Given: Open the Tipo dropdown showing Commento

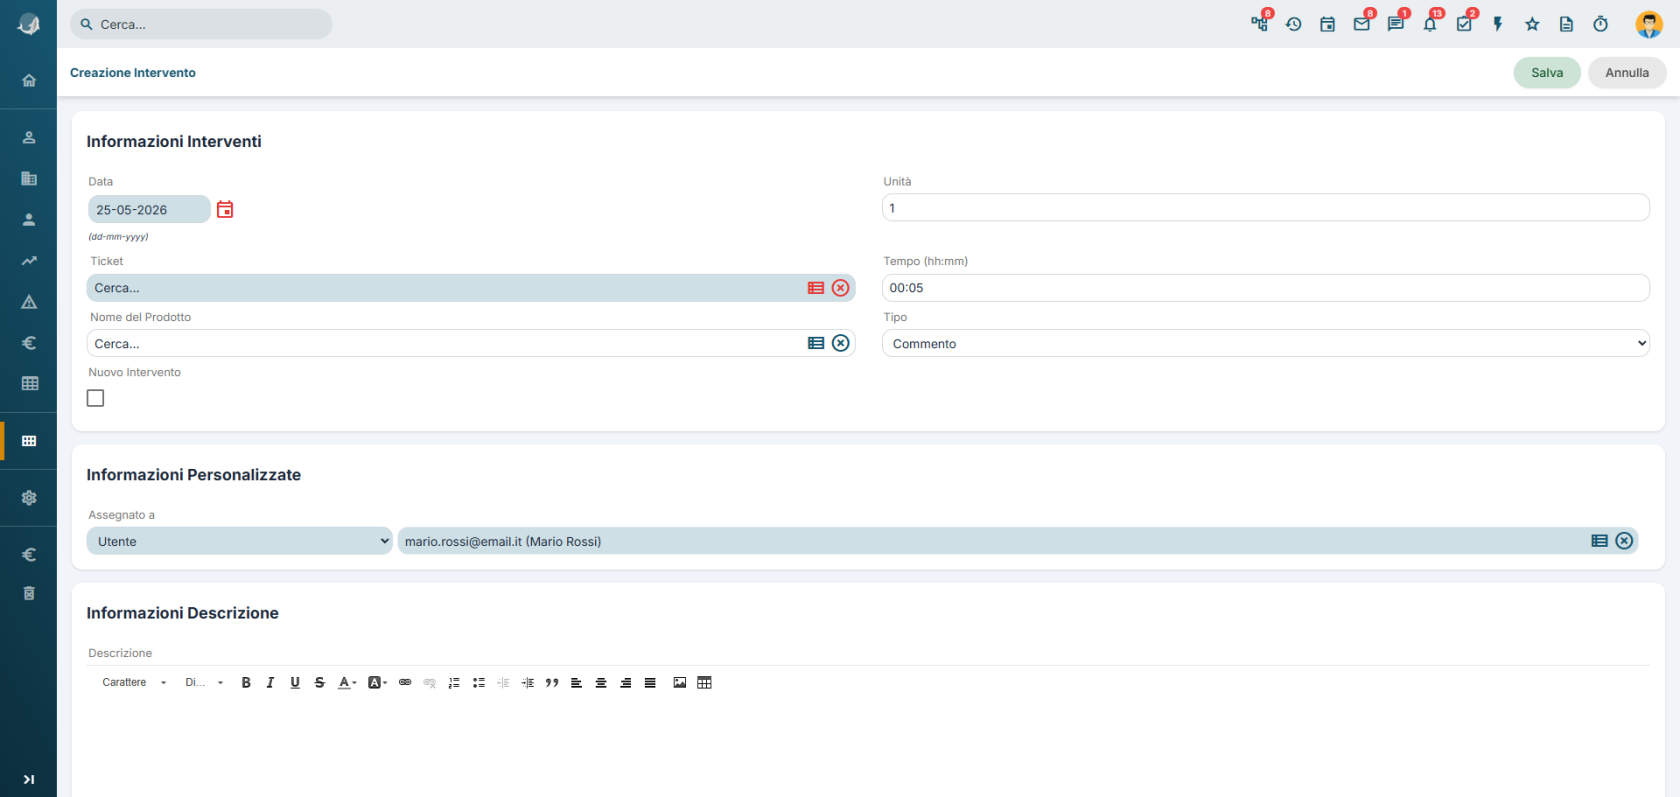Looking at the screenshot, I should [1265, 343].
